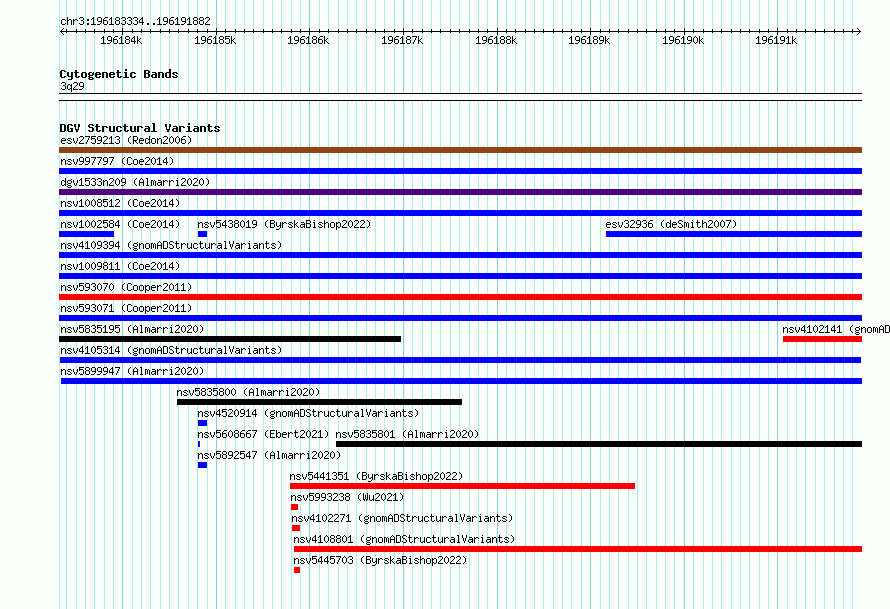Click the black nsv5835195 variant bar
Screen dimensions: 890x609
pos(230,339)
